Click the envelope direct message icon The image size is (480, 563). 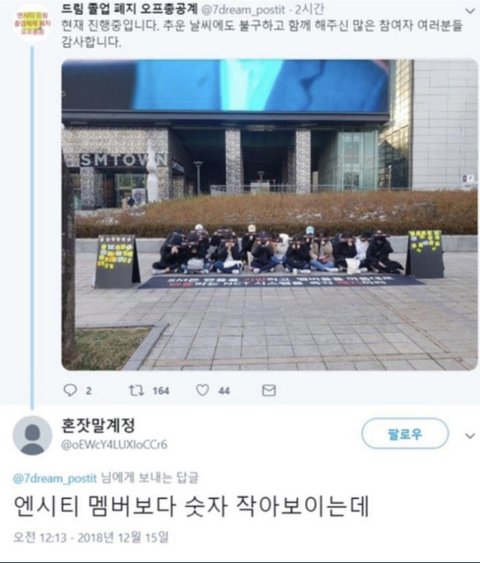click(x=269, y=390)
